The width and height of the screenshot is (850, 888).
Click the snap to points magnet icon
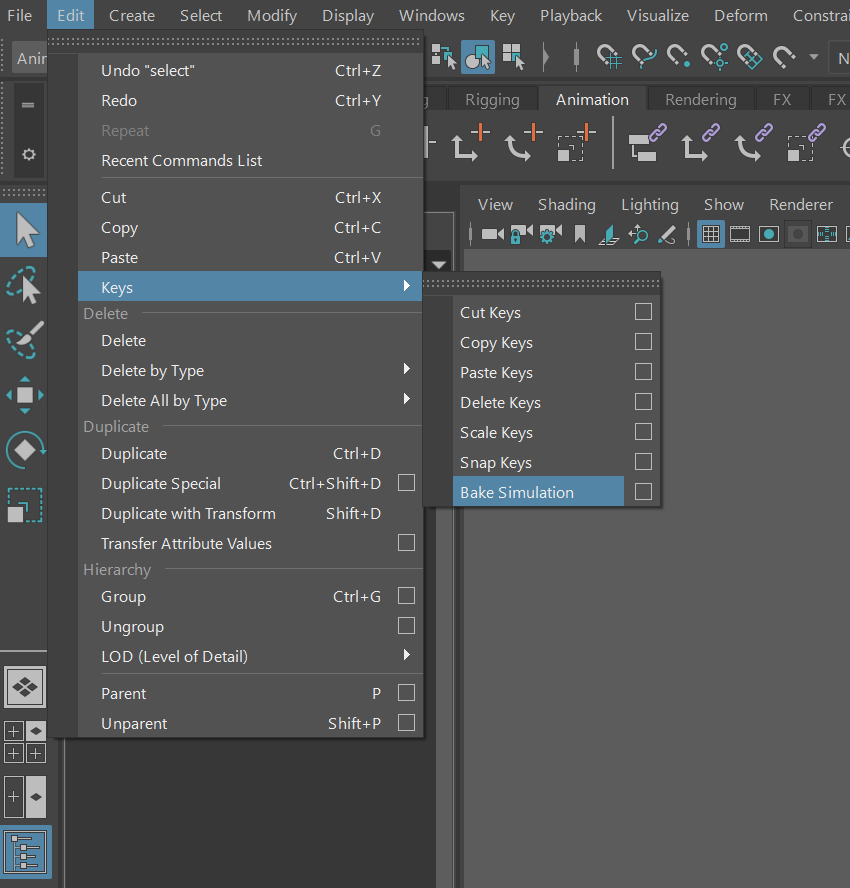[x=678, y=57]
